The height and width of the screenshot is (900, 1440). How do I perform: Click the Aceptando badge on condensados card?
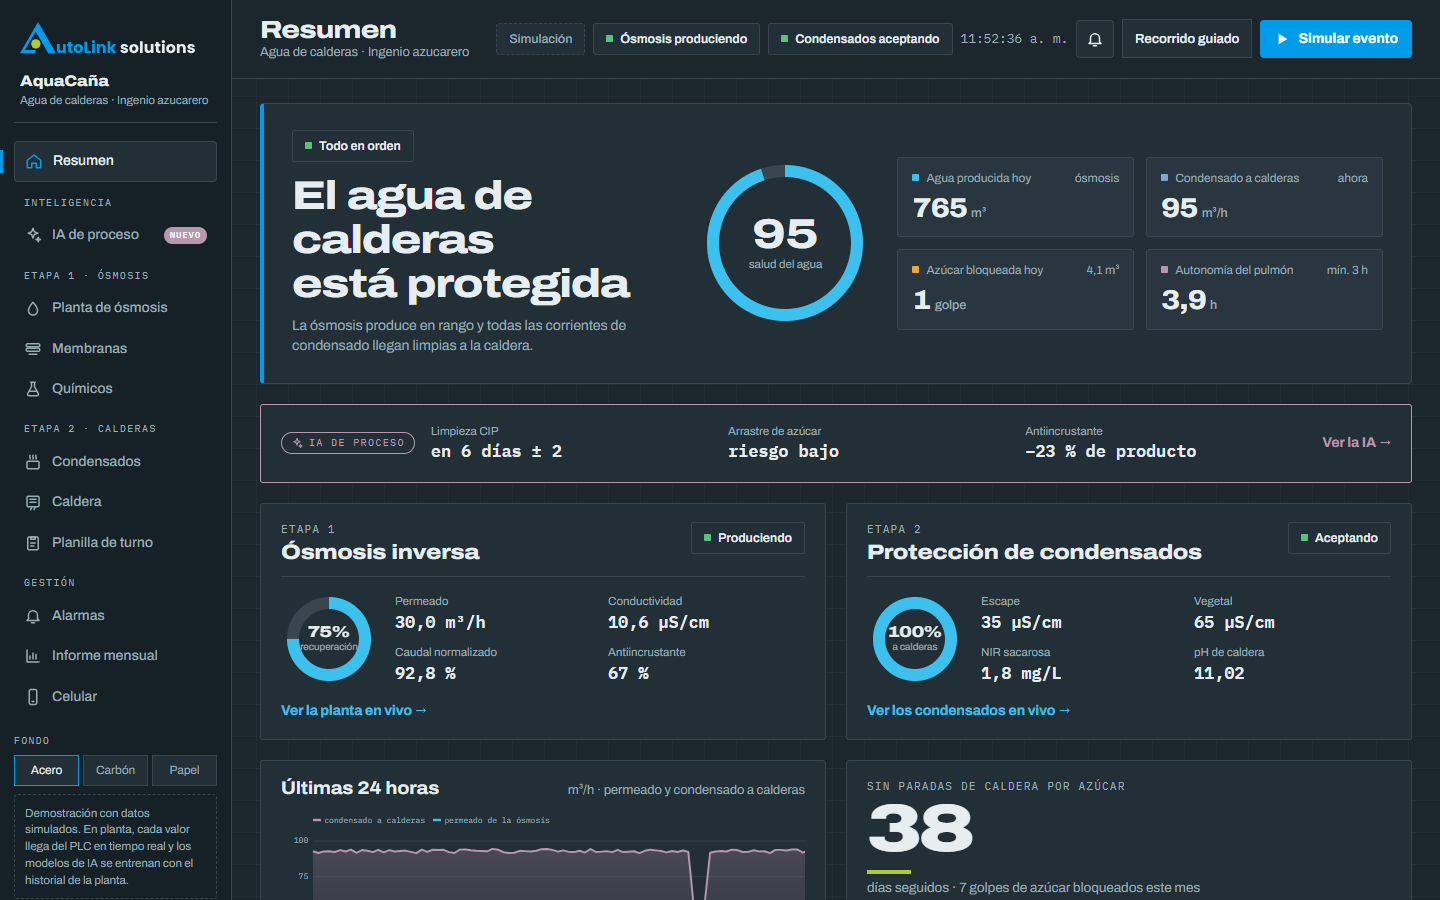pos(1339,538)
